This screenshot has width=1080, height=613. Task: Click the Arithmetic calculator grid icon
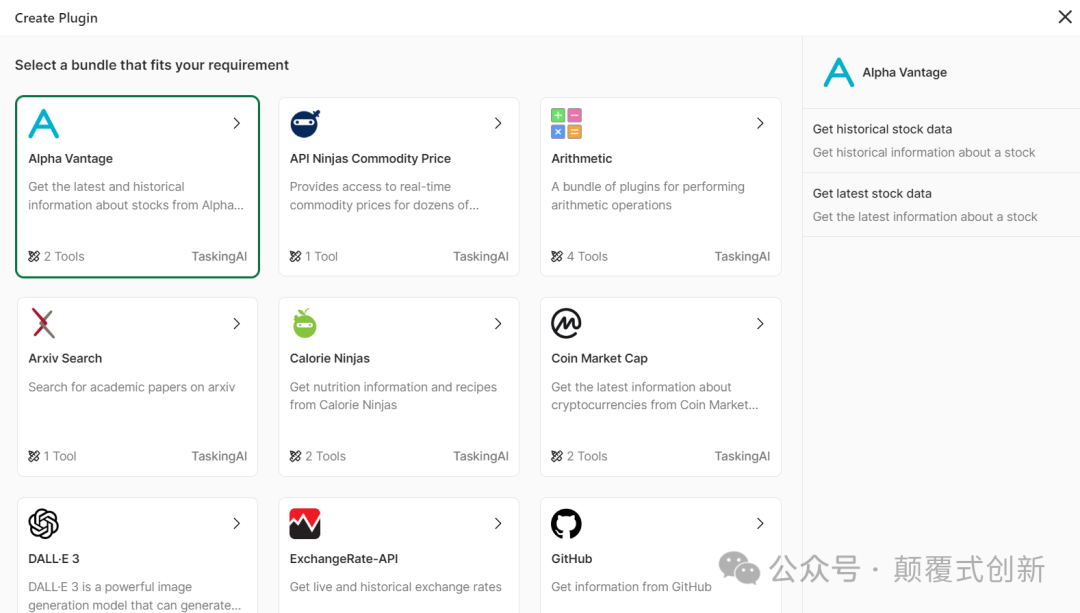[x=566, y=123]
